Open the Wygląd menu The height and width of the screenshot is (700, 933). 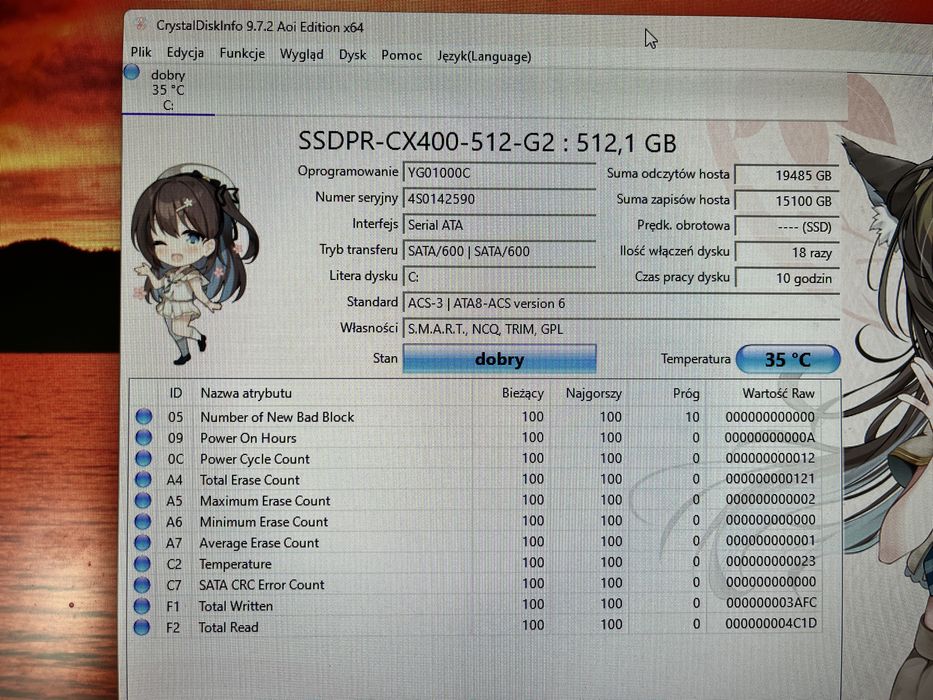tap(302, 54)
